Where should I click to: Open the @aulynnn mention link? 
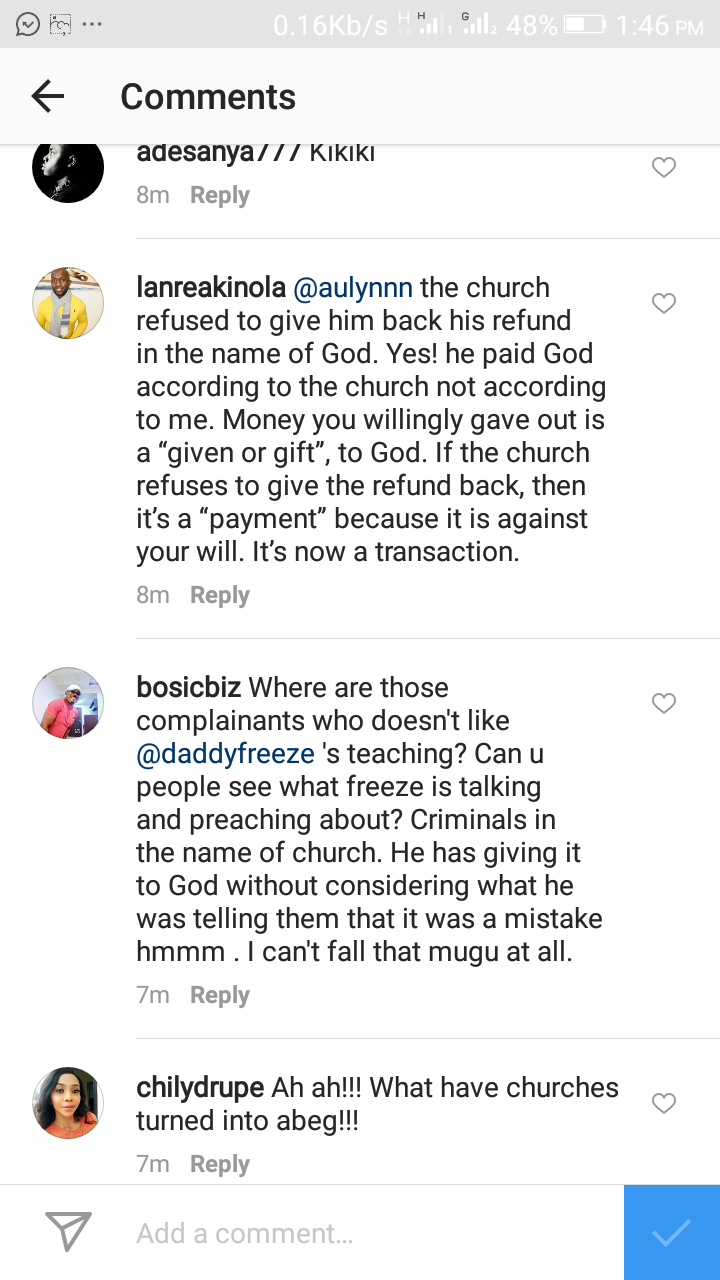click(351, 288)
